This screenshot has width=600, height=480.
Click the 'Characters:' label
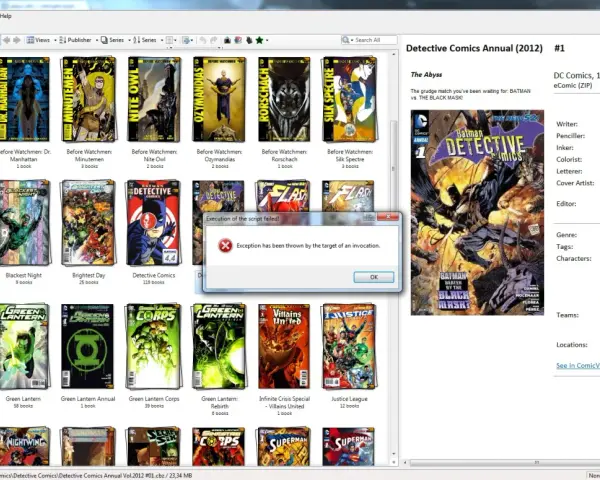click(574, 258)
